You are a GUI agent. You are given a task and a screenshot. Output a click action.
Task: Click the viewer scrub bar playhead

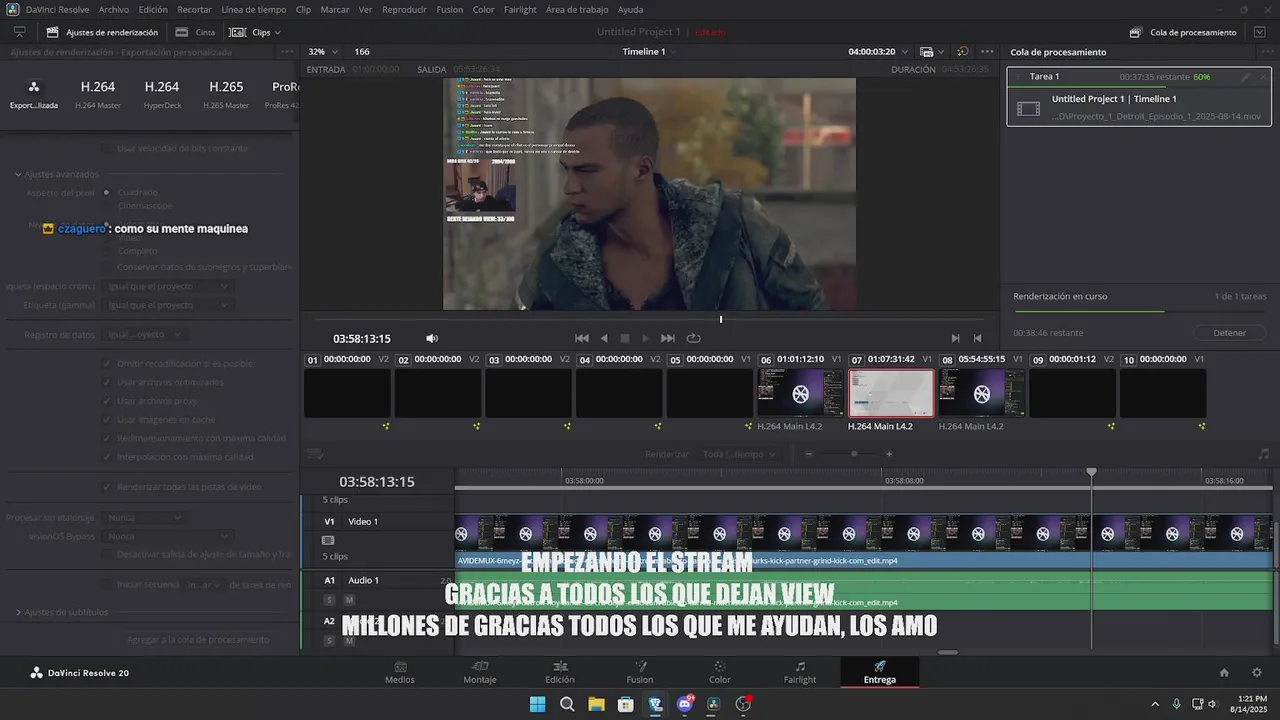click(721, 319)
